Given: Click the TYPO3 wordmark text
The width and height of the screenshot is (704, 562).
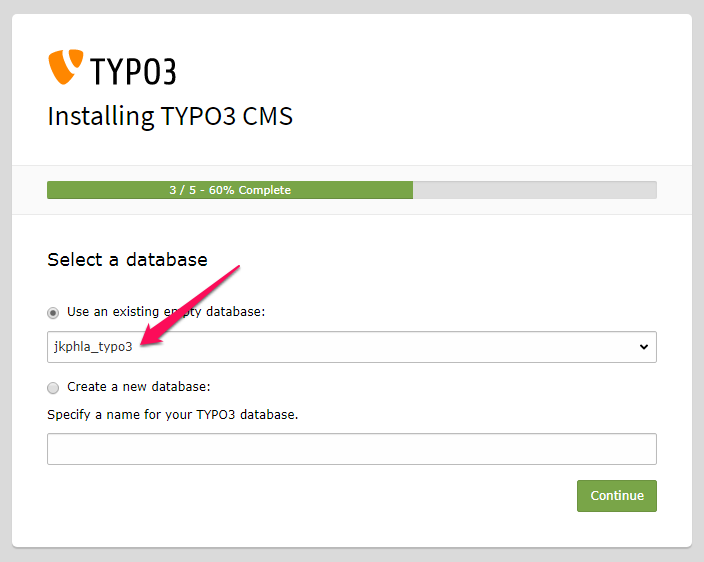Looking at the screenshot, I should pos(133,71).
